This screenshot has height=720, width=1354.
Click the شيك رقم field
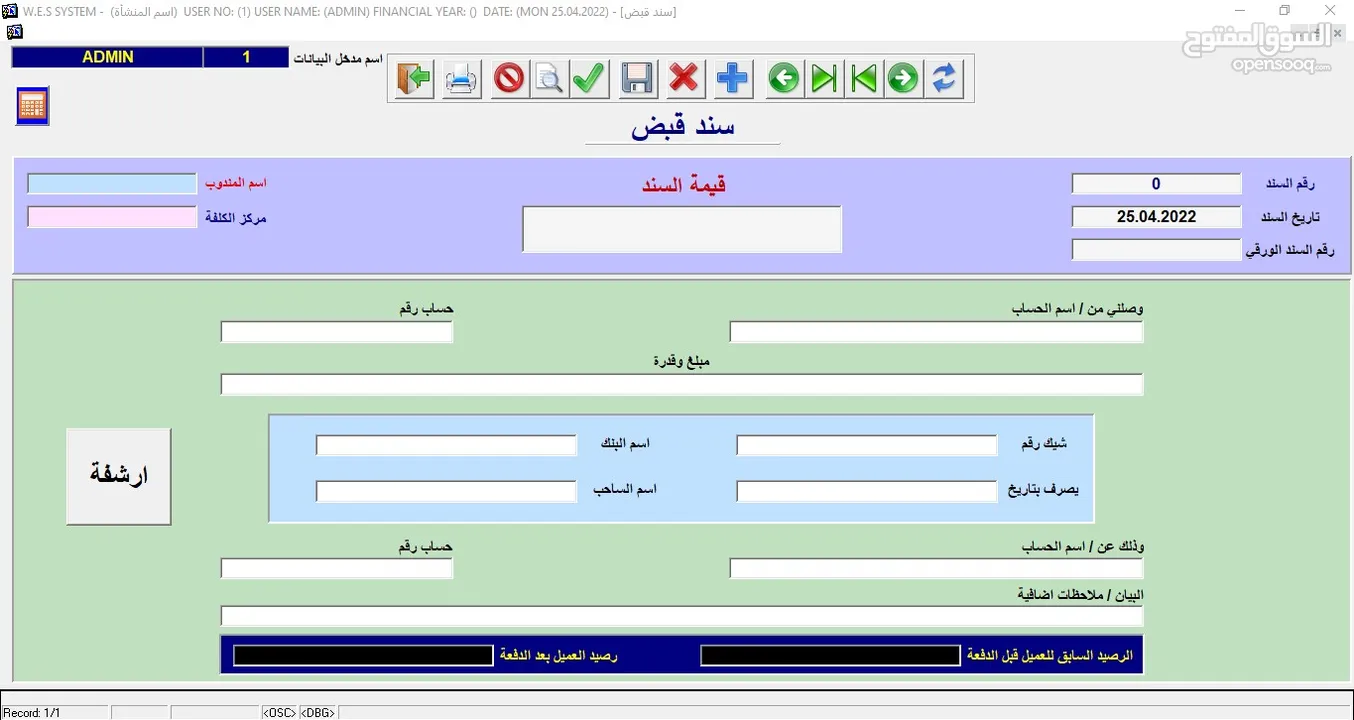pyautogui.click(x=867, y=445)
